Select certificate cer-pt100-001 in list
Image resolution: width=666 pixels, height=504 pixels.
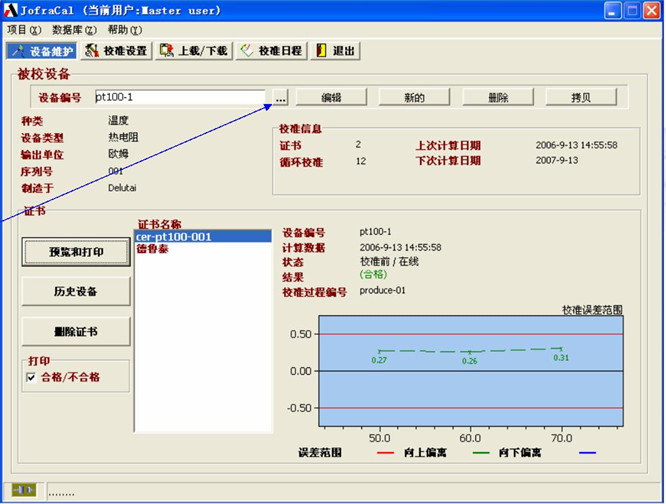(174, 237)
